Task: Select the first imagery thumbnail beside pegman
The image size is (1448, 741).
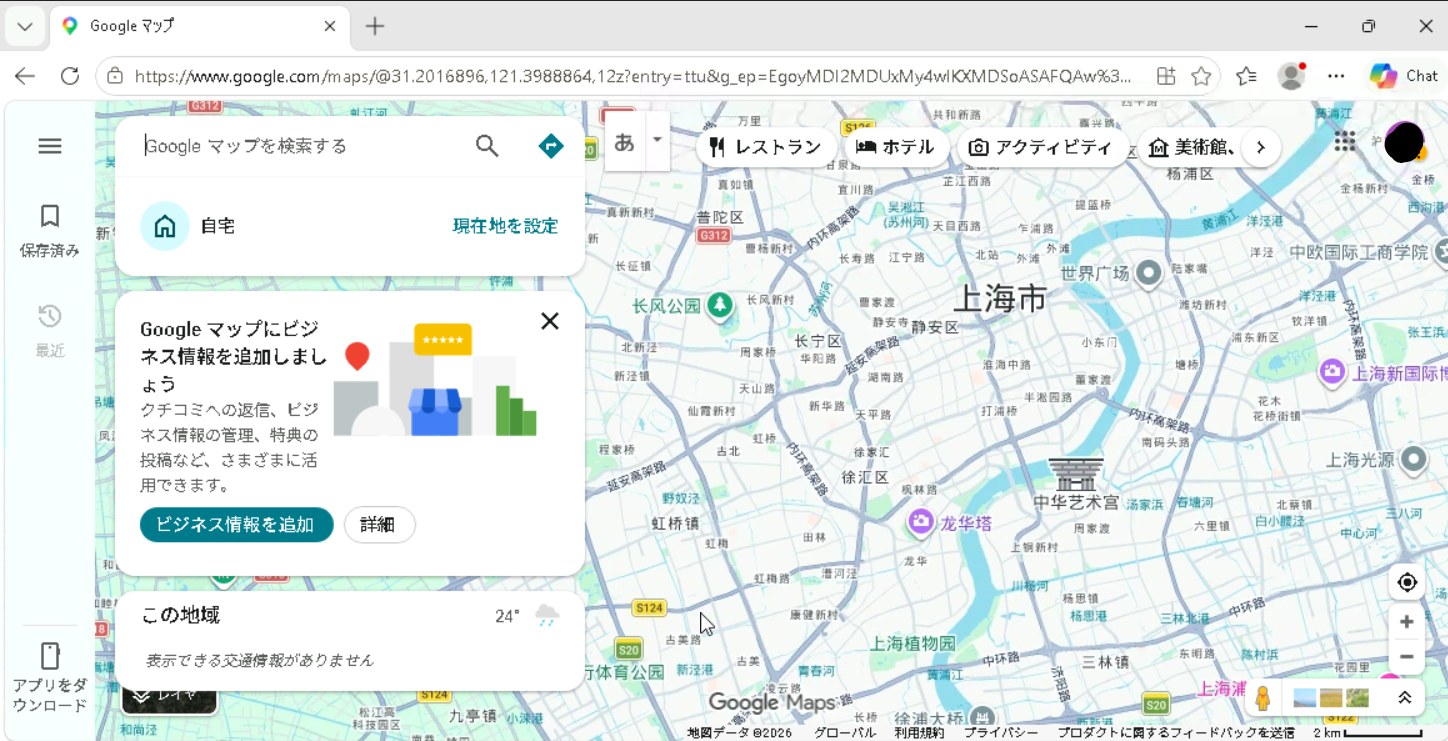Action: coord(1305,698)
